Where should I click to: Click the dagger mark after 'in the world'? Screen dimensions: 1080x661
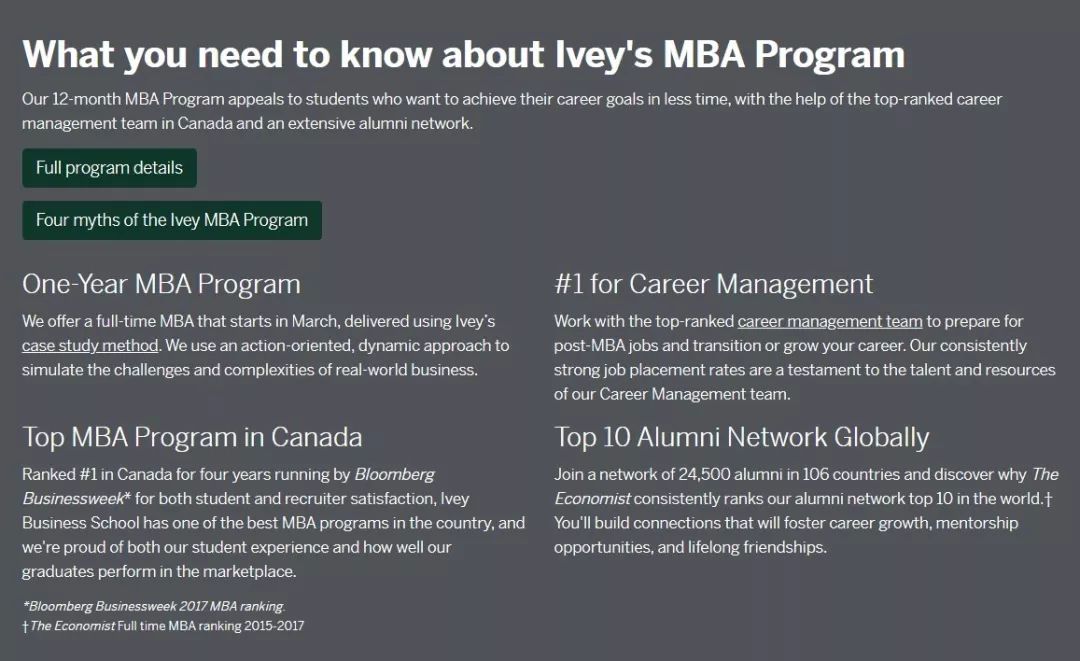coord(1048,499)
